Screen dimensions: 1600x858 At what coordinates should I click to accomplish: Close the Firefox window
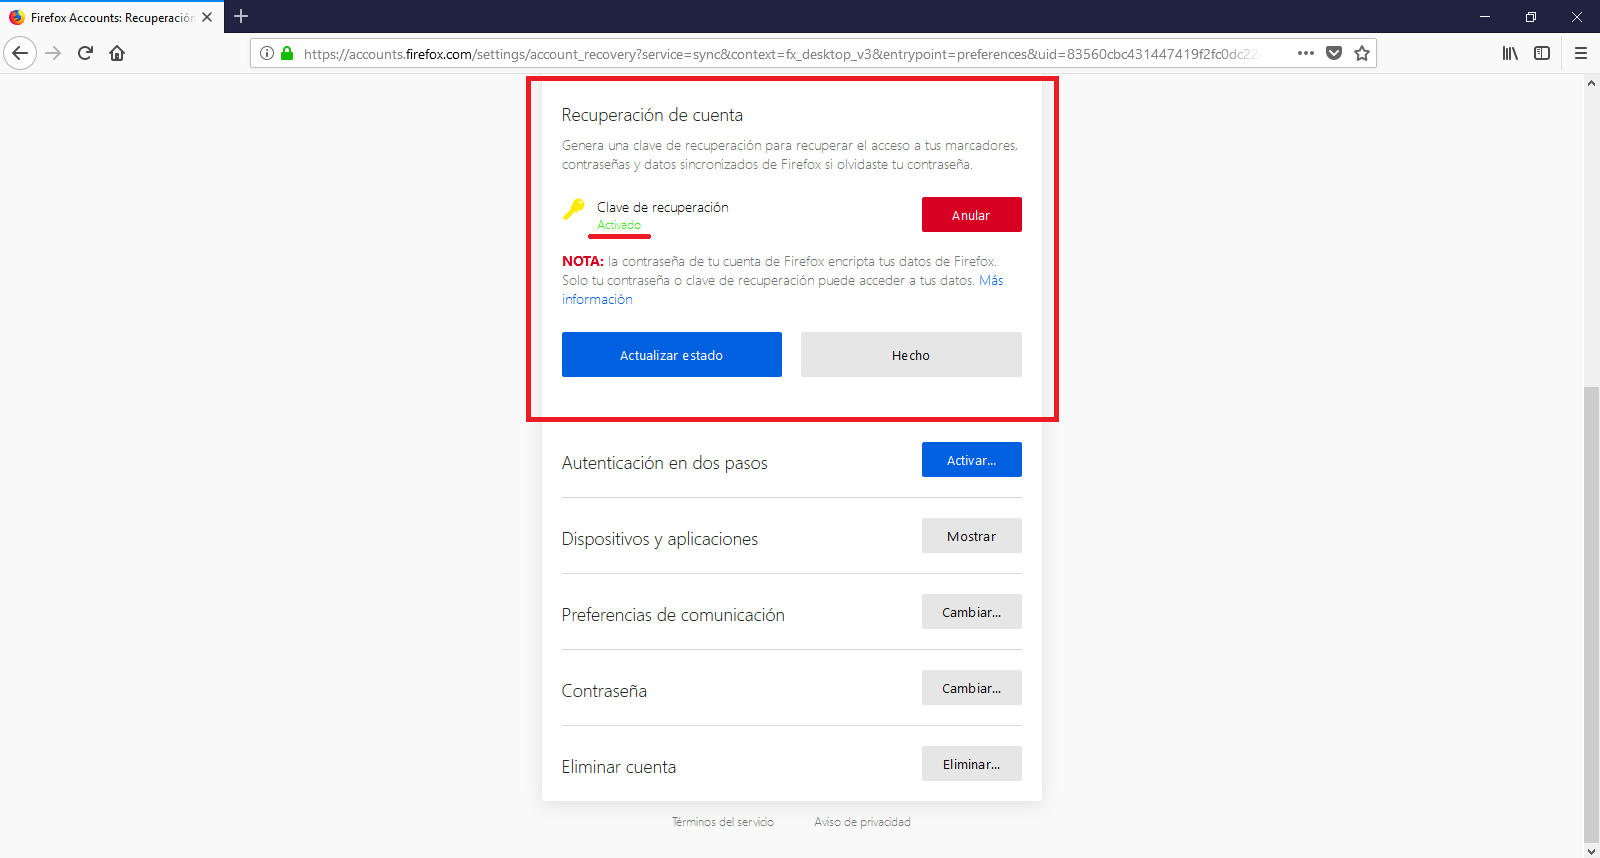click(1577, 16)
